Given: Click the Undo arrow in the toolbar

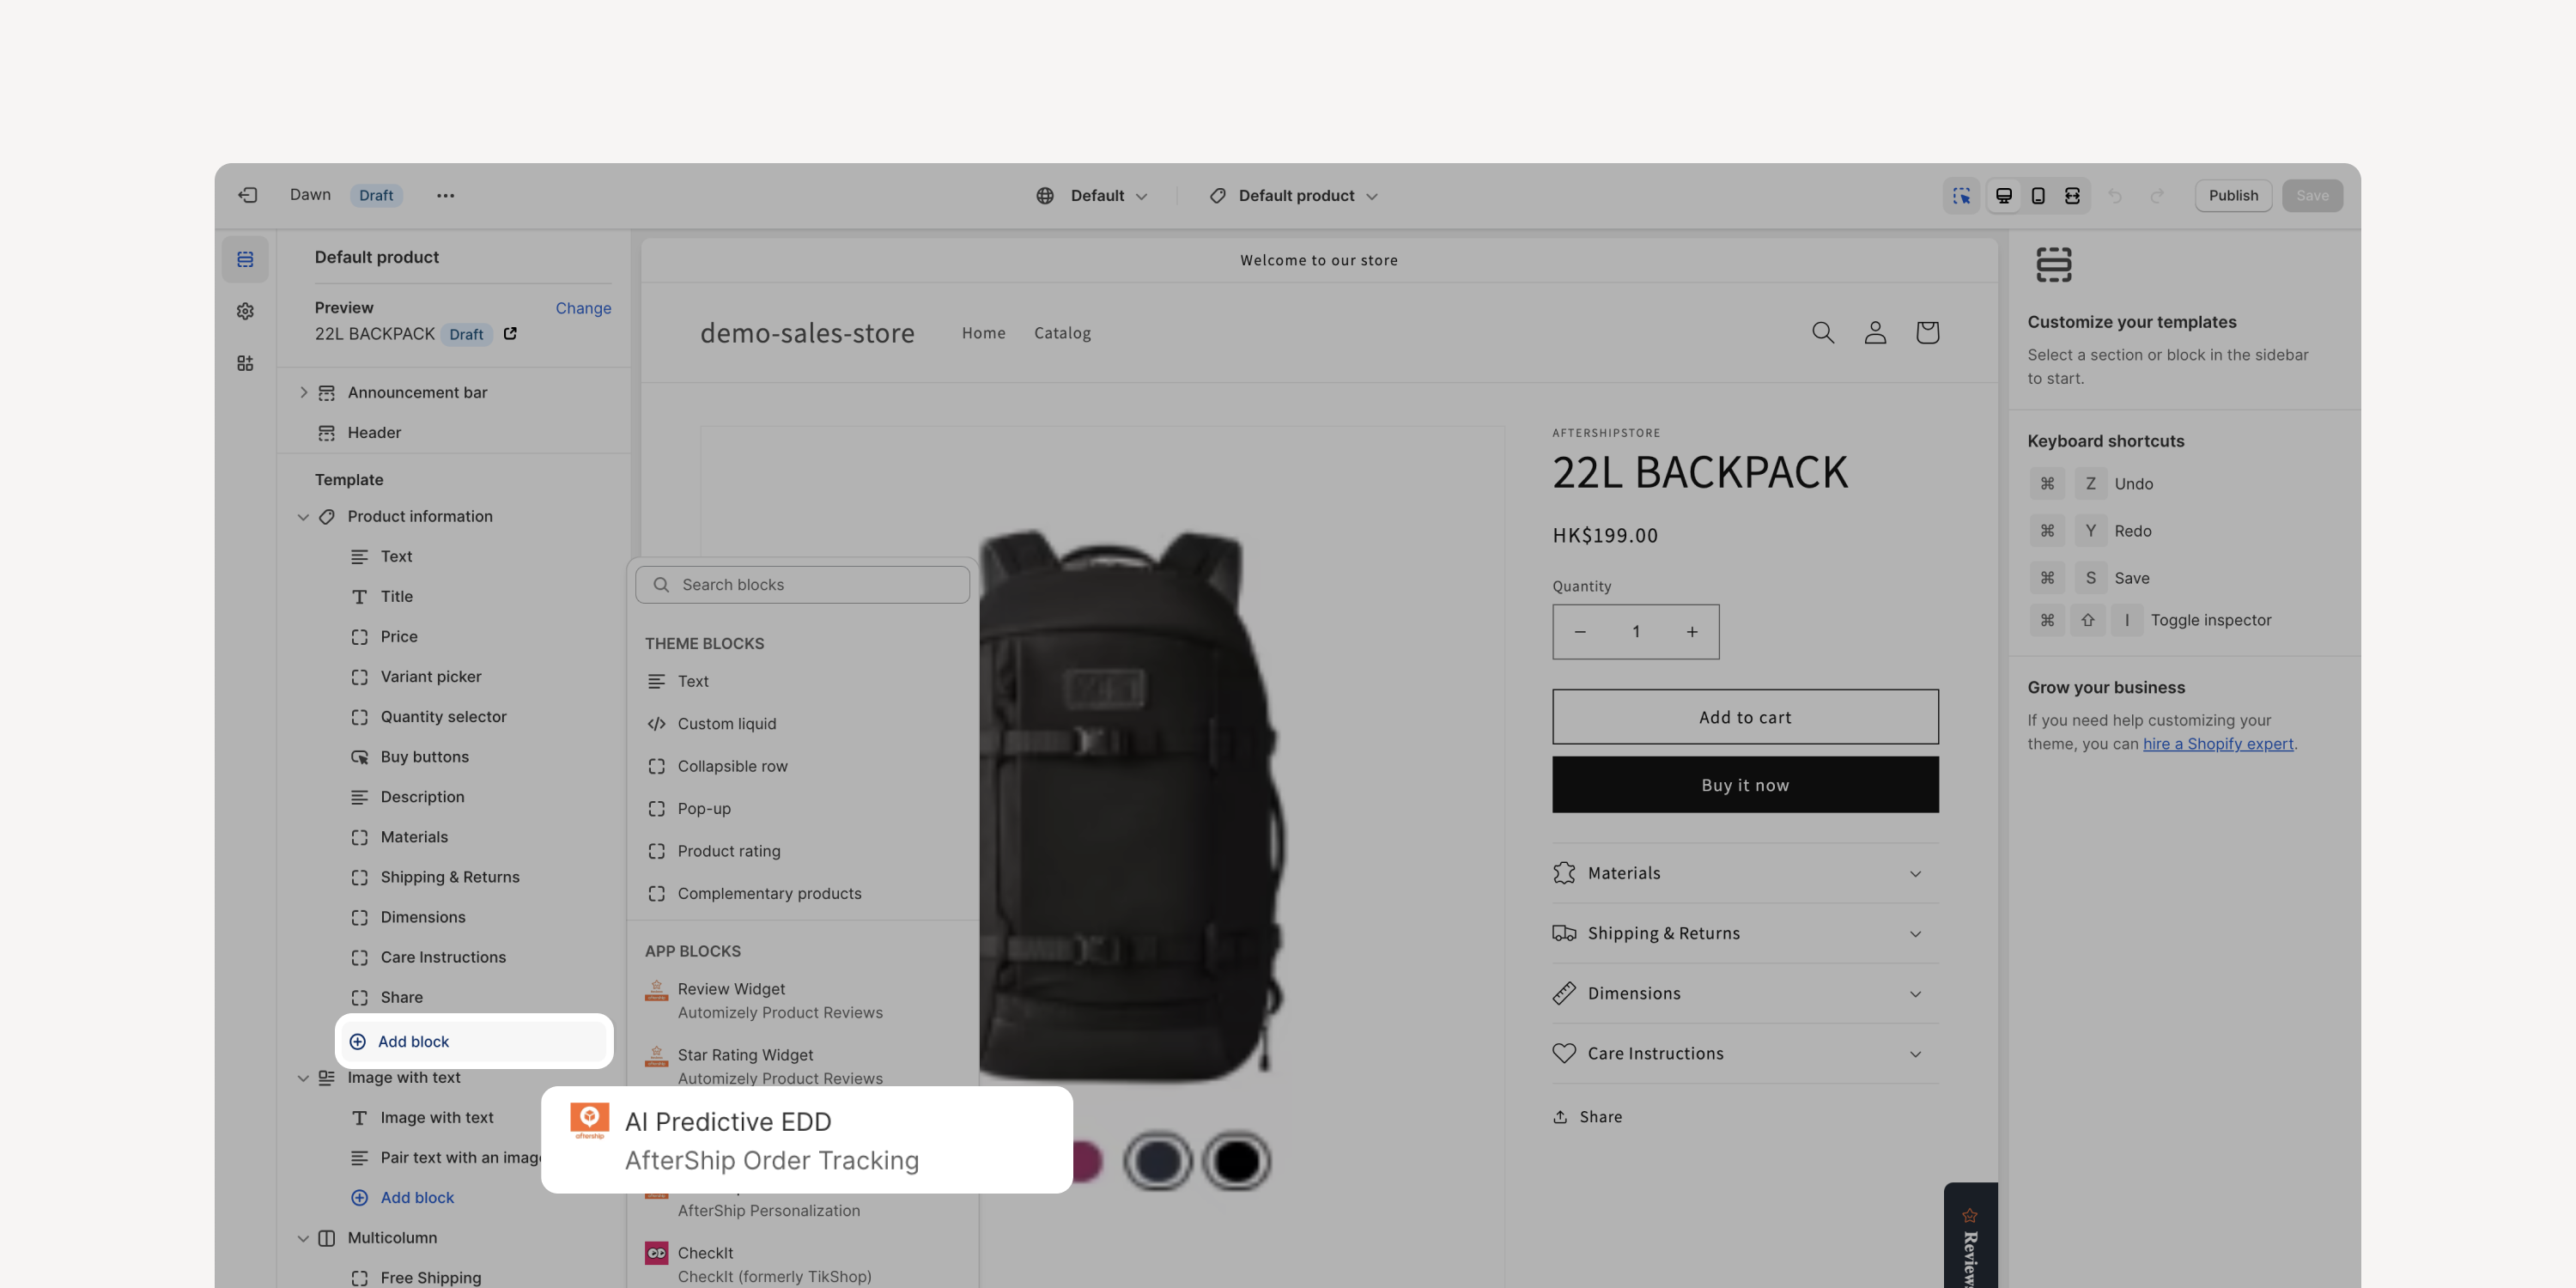Looking at the screenshot, I should point(2115,195).
